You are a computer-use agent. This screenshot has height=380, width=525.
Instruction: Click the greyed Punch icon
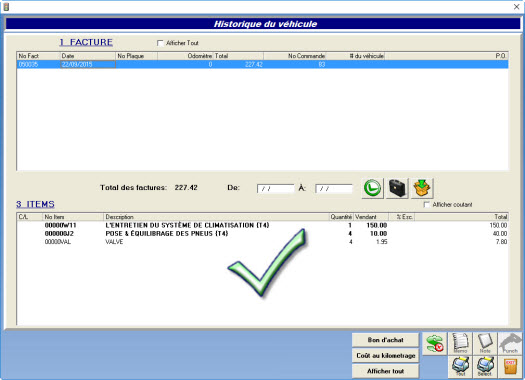pyautogui.click(x=510, y=344)
